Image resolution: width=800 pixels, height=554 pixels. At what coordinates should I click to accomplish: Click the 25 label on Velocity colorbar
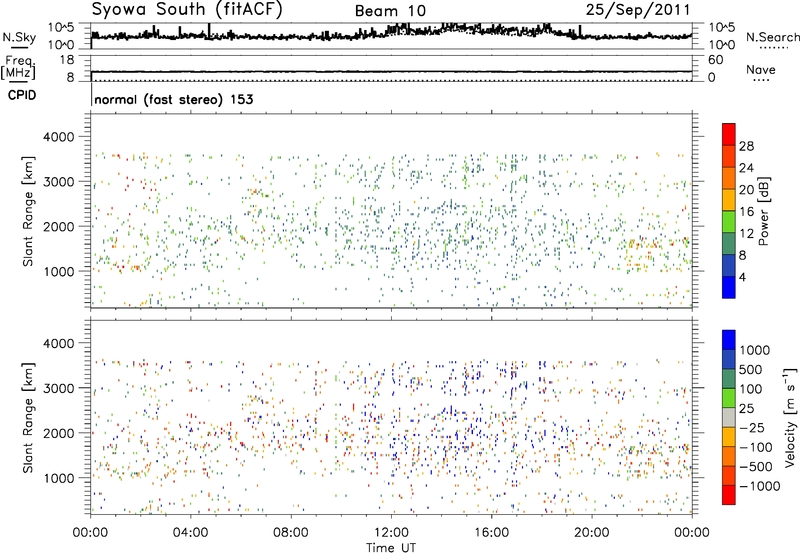coord(747,409)
